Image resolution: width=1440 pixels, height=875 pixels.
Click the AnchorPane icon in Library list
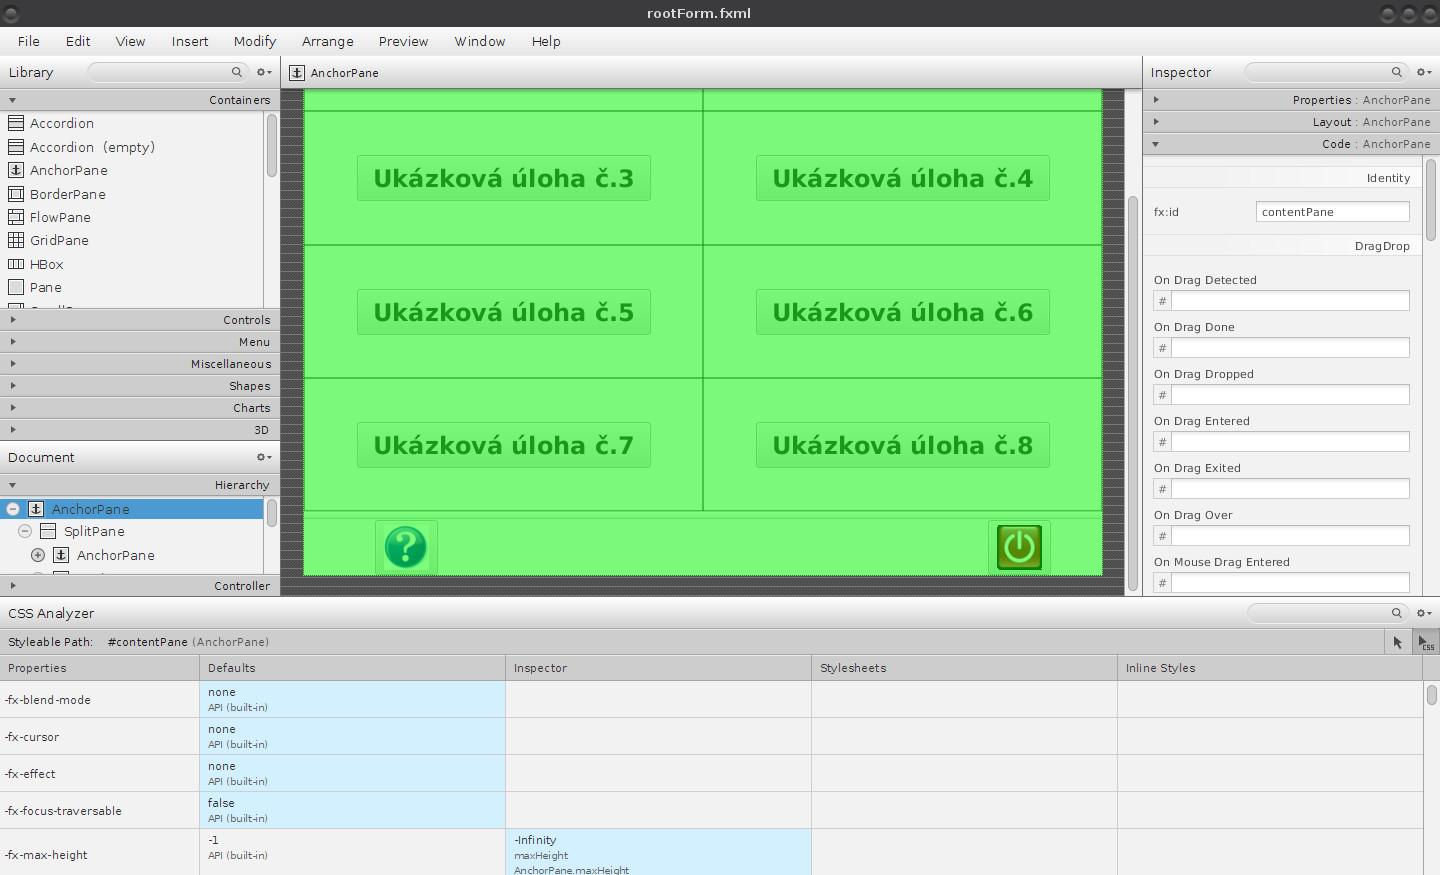tap(16, 170)
